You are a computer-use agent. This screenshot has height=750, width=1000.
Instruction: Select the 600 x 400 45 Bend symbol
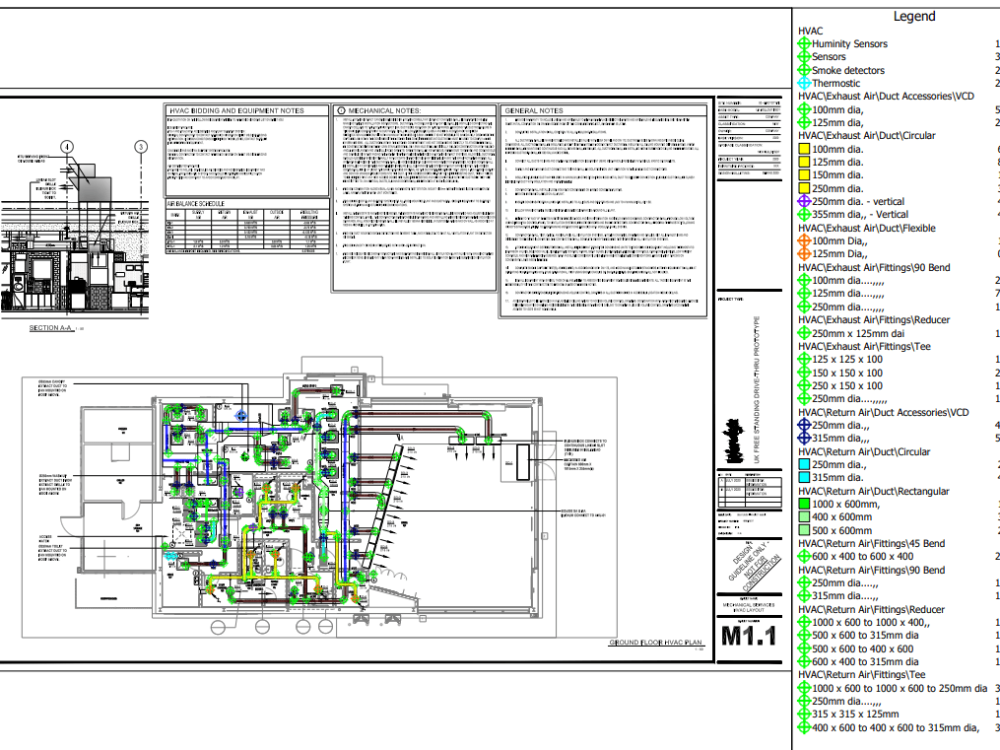point(806,555)
